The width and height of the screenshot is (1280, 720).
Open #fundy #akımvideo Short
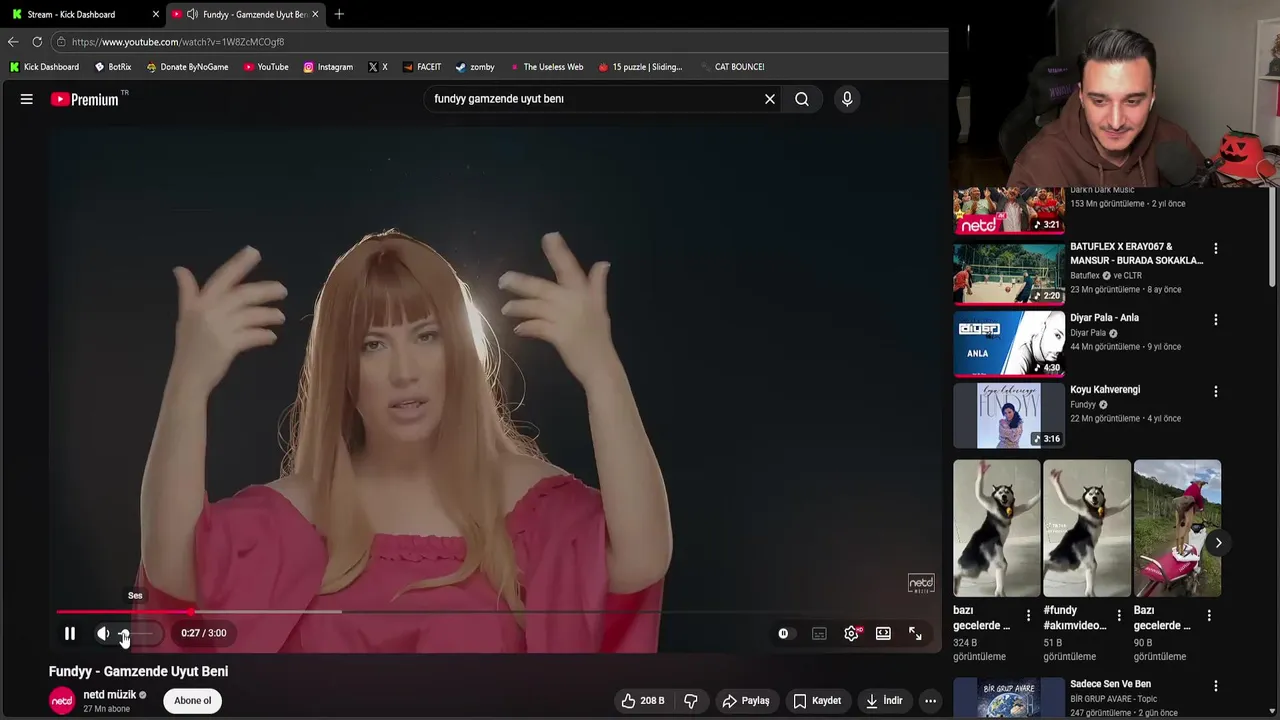[1086, 528]
